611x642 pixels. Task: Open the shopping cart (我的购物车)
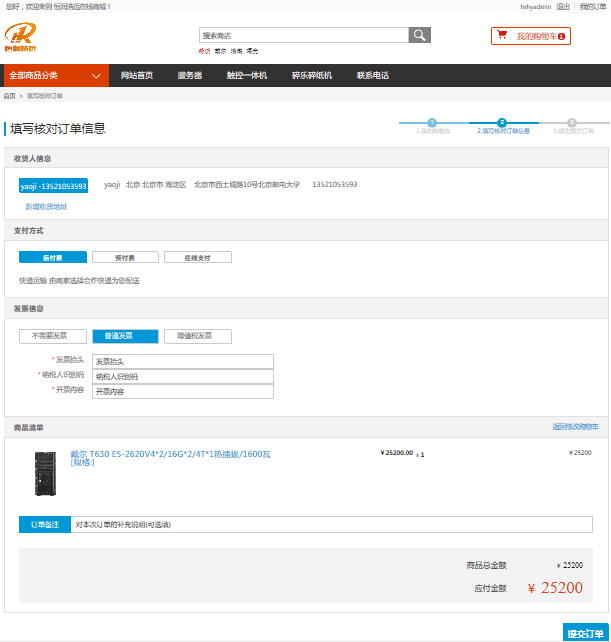(x=530, y=36)
